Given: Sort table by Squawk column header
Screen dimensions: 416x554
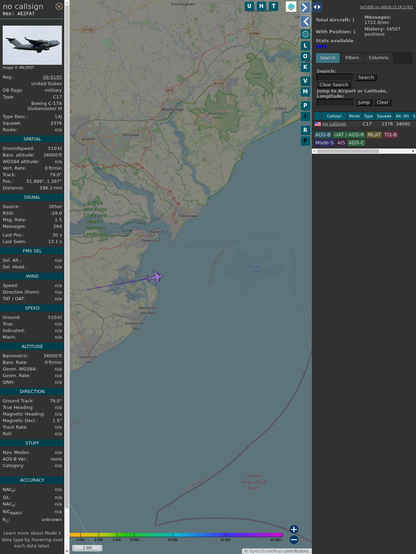Looking at the screenshot, I should [384, 116].
